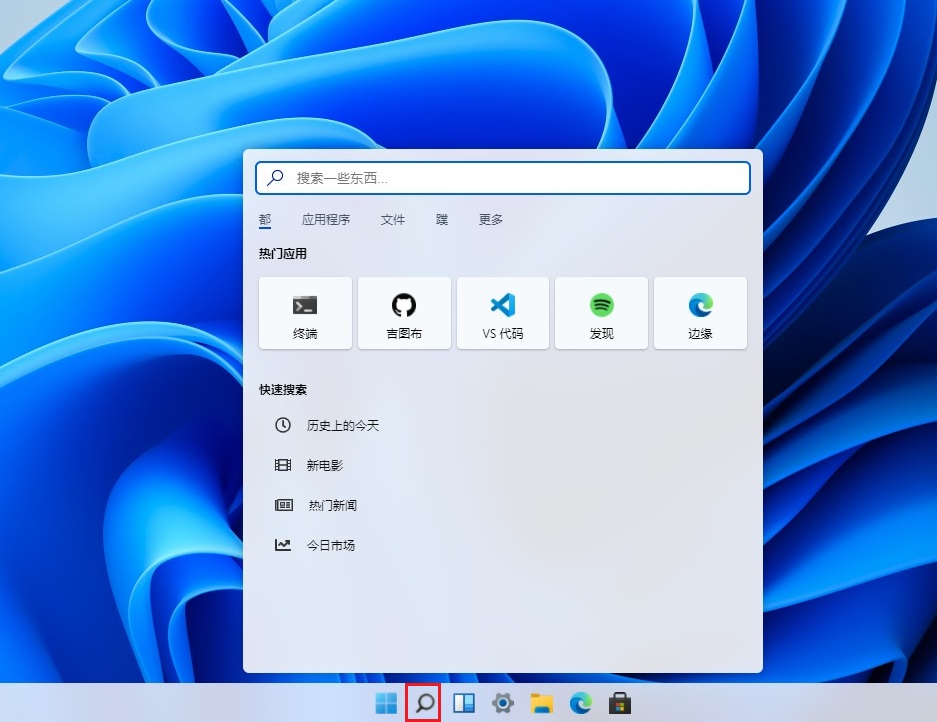Screen dimensions: 937x722
Task: Open the 文件 search filter tab
Action: tap(392, 219)
